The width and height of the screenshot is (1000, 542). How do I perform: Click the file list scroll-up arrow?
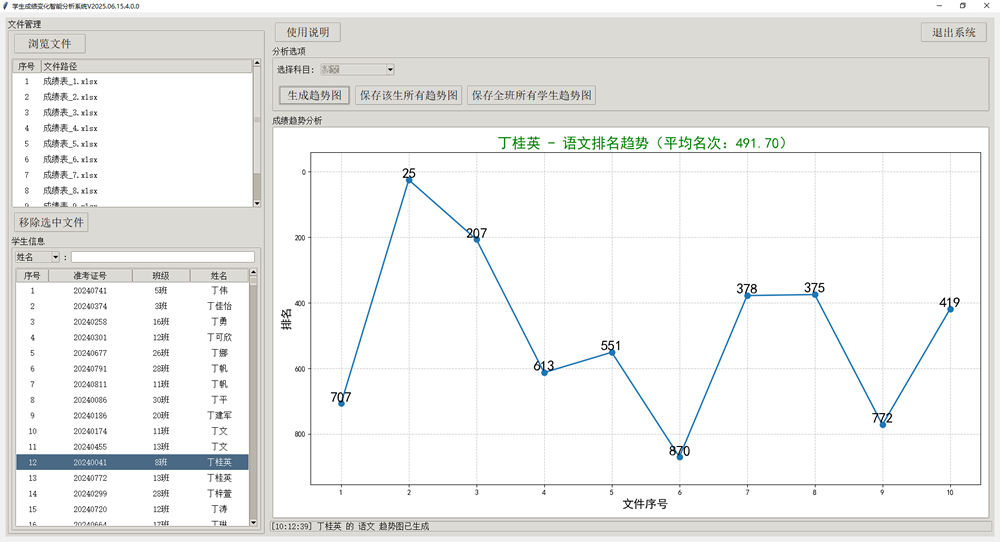(x=257, y=65)
